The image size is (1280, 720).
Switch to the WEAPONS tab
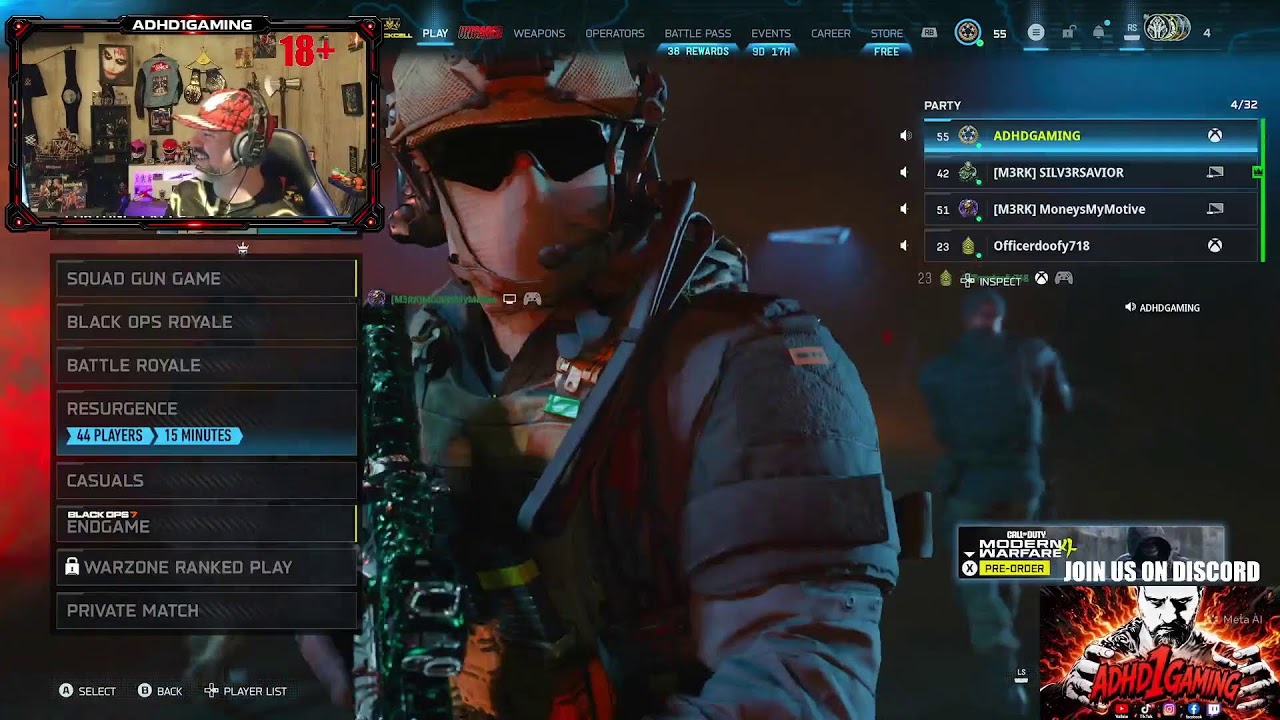539,33
